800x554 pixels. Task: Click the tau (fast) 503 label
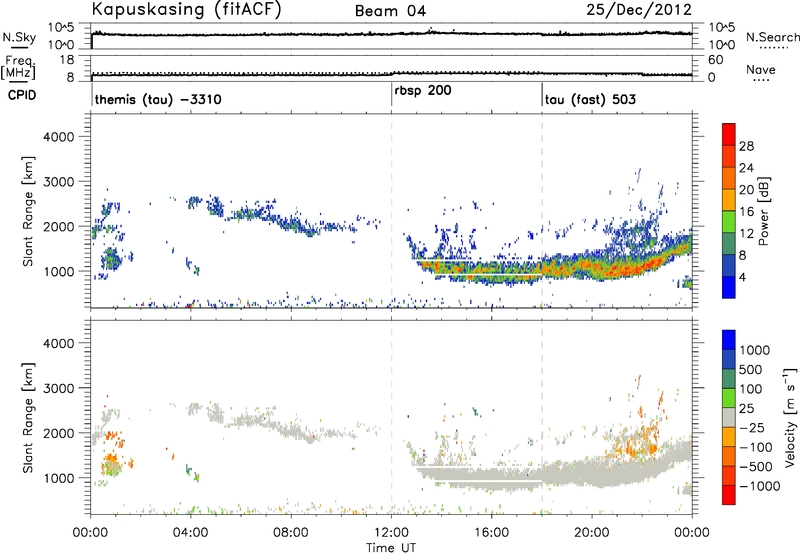point(590,99)
